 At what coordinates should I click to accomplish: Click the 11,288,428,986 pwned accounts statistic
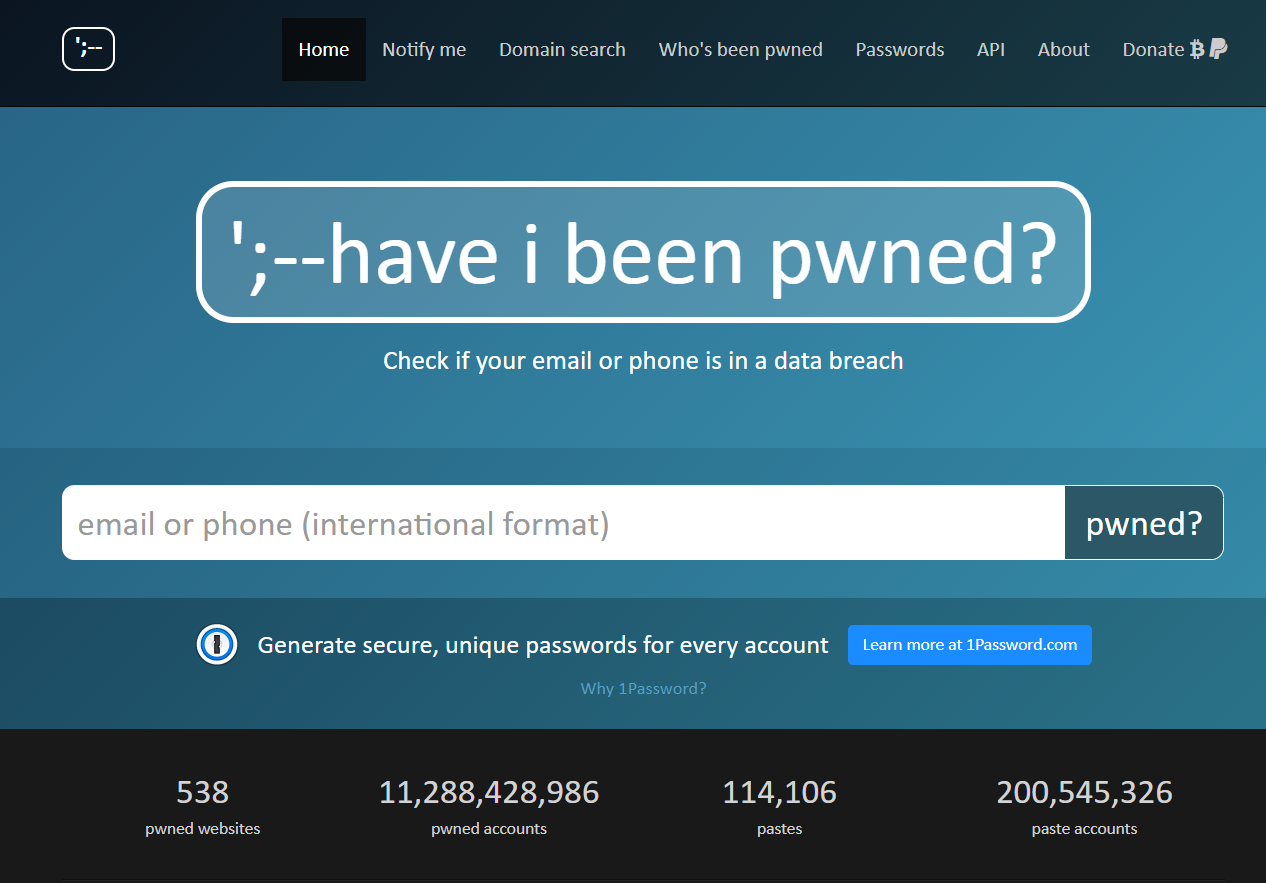488,793
